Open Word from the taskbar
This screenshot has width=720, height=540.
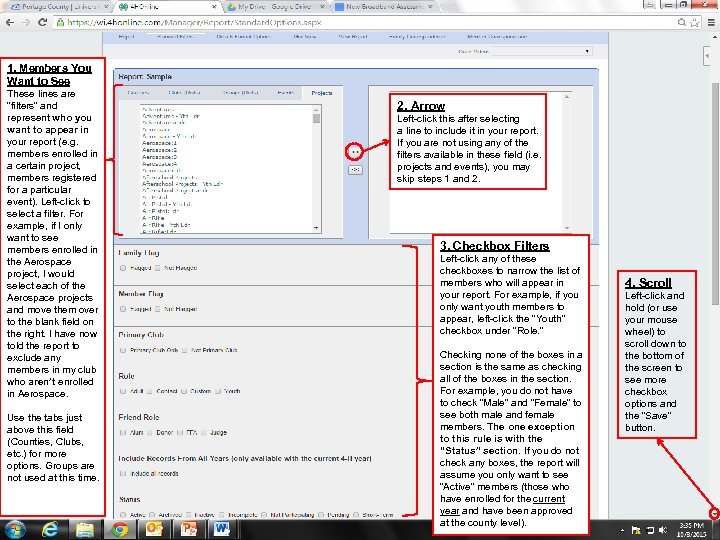pyautogui.click(x=222, y=530)
